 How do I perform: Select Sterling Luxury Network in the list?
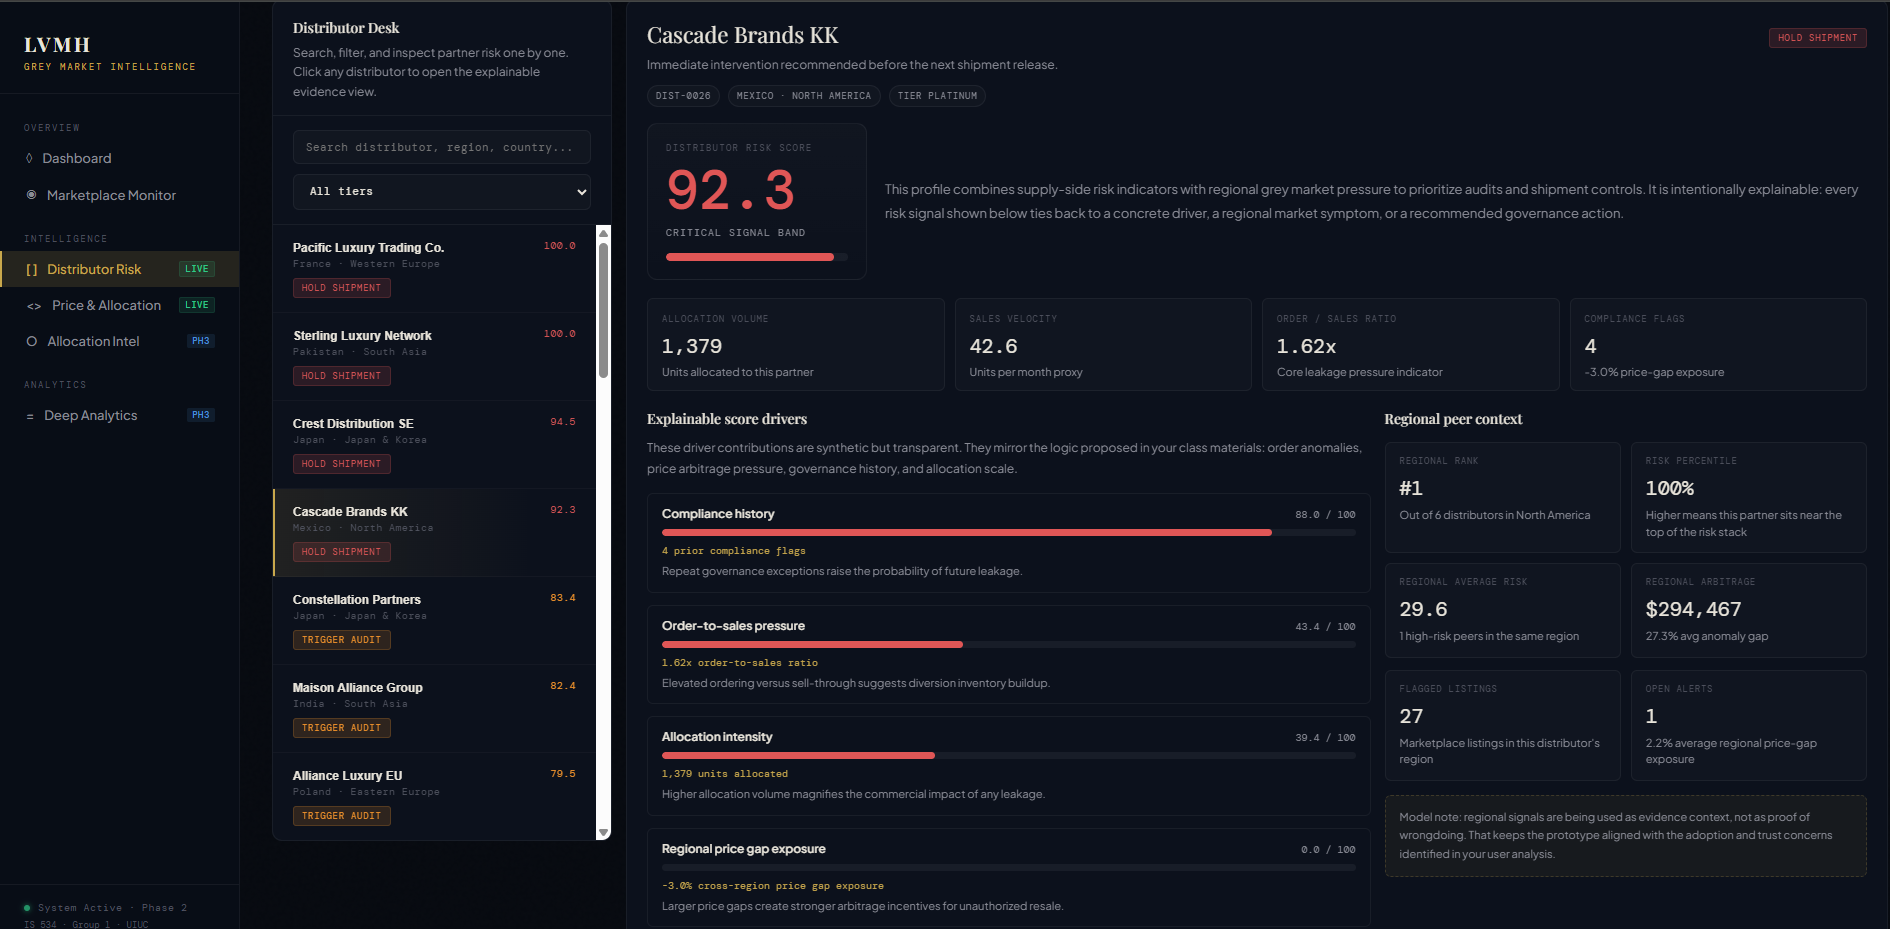(434, 357)
